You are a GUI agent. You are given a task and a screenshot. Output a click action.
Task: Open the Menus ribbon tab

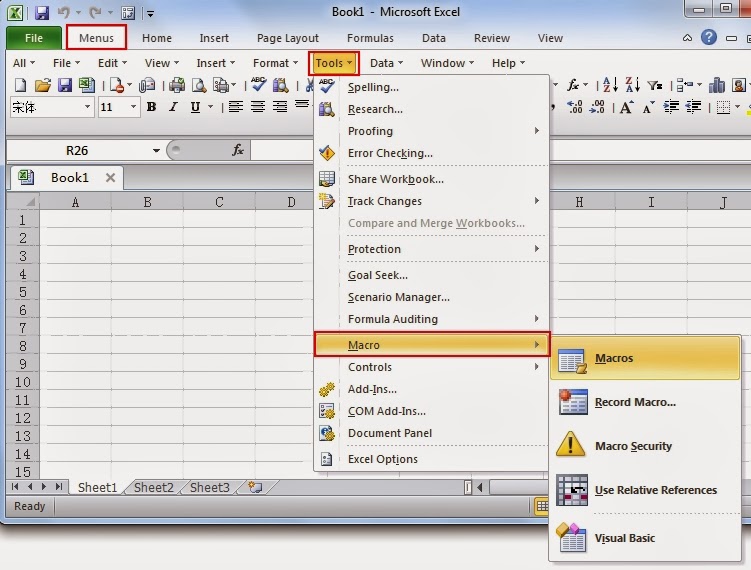coord(96,38)
